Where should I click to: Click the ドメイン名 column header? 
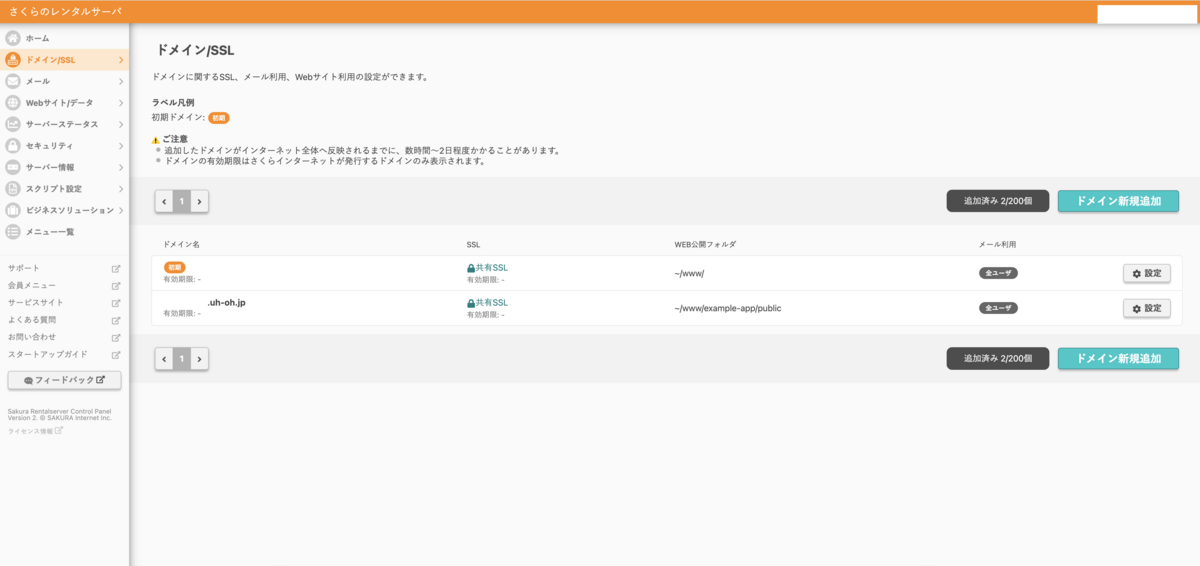click(182, 244)
